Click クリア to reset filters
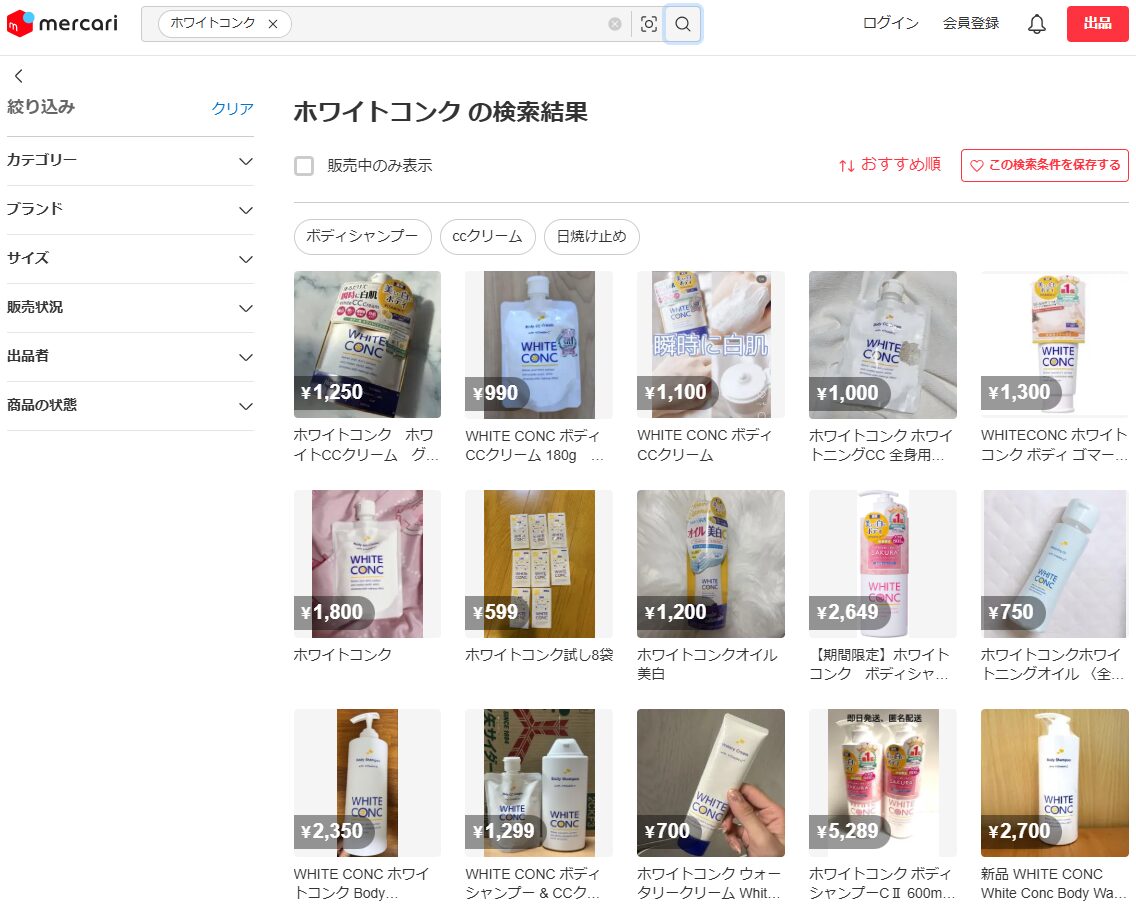This screenshot has width=1136, height=916. click(x=232, y=108)
